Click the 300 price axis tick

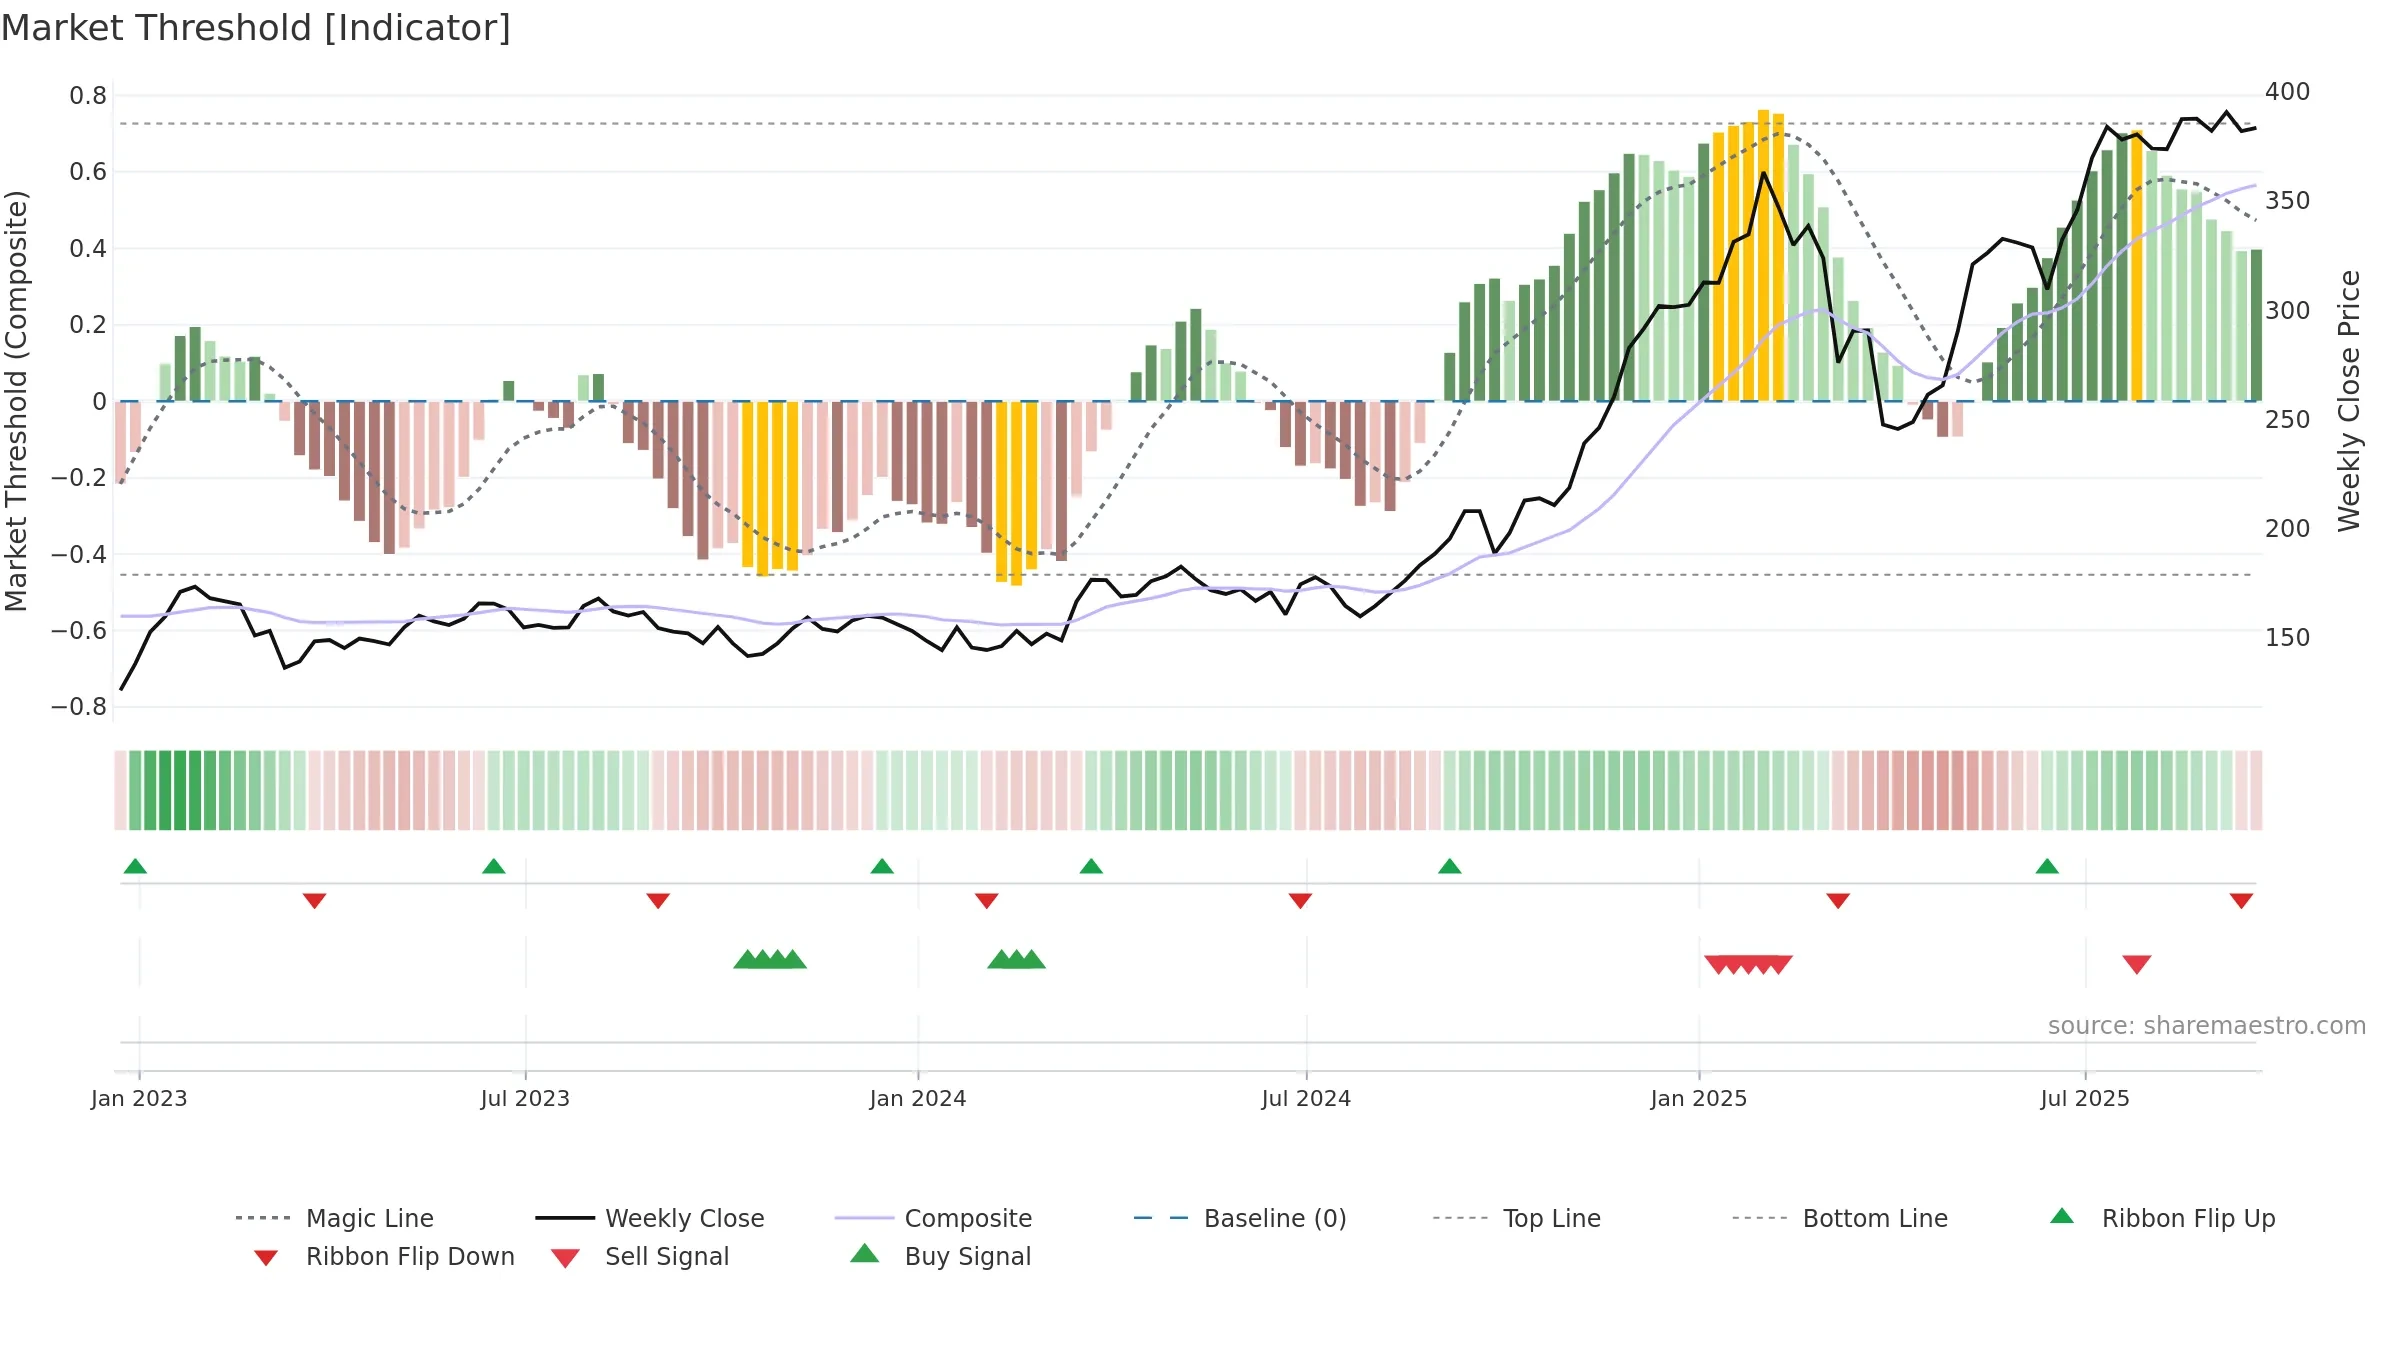click(2287, 310)
